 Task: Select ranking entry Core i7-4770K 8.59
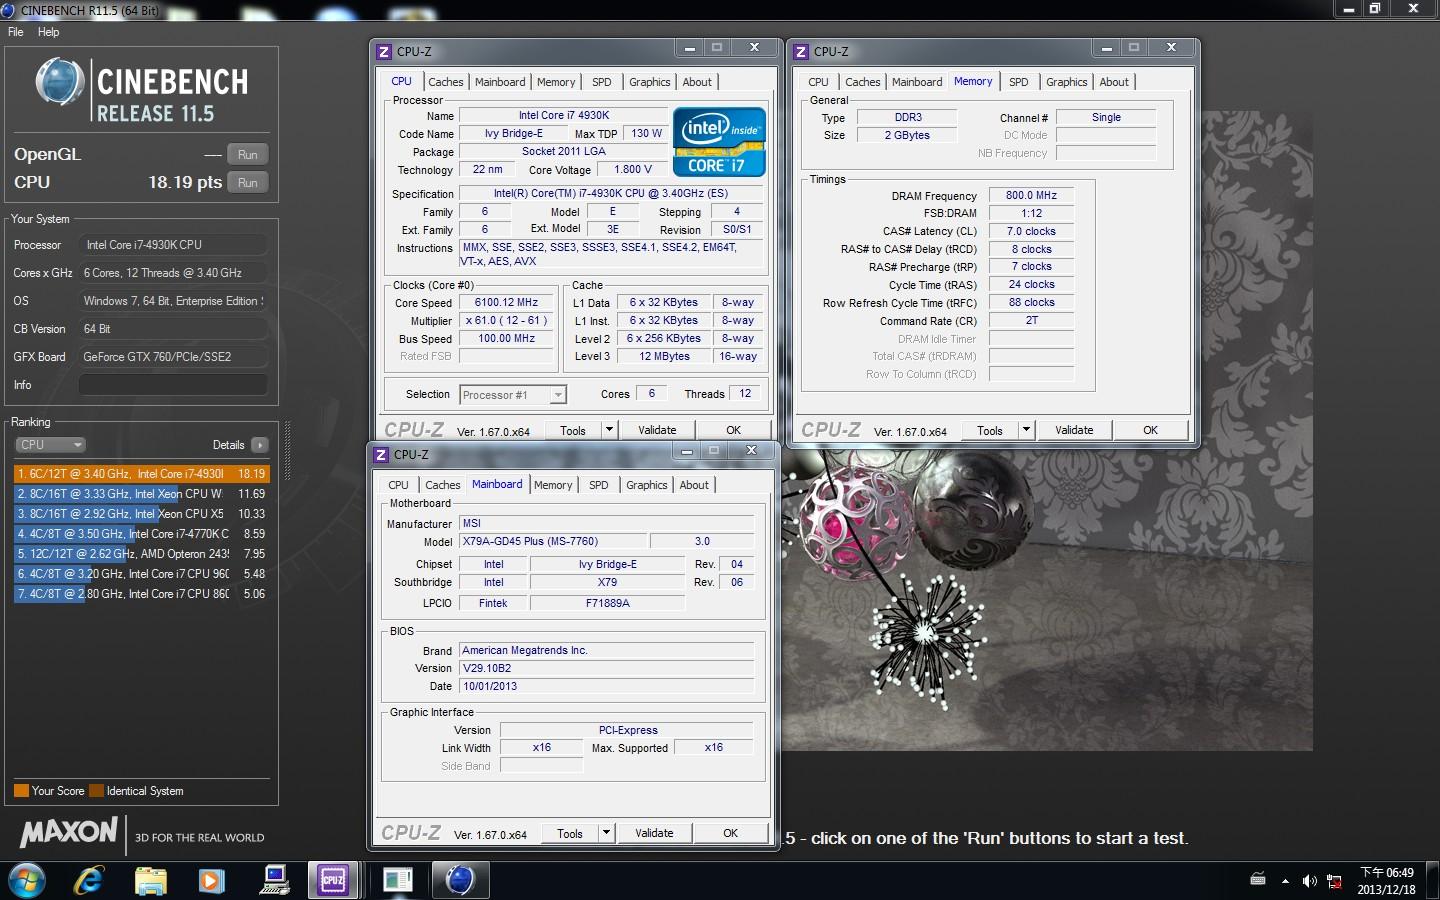click(x=142, y=534)
